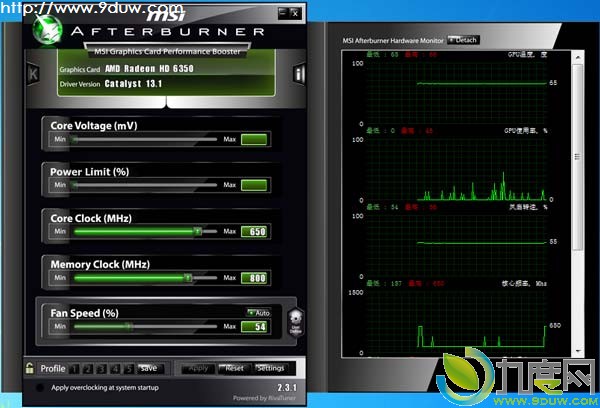600x408 pixels.
Task: Click the Core Clock value field 650
Action: pyautogui.click(x=254, y=232)
